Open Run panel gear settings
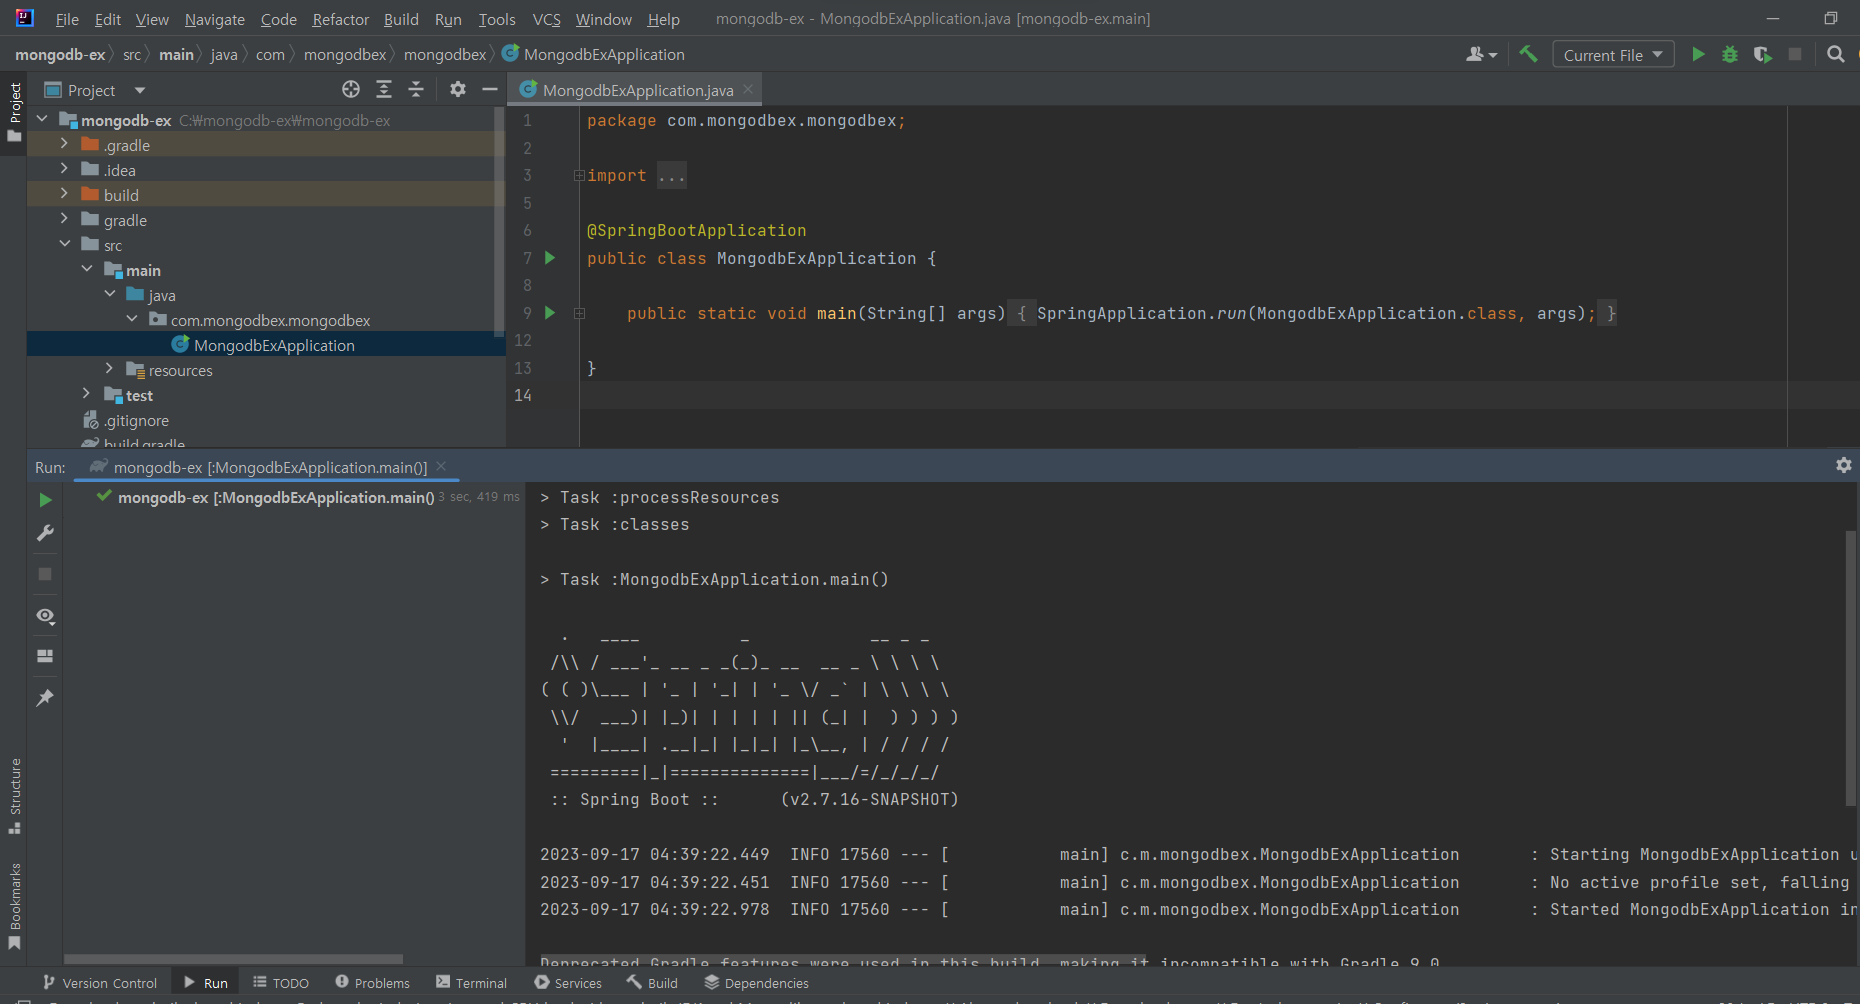This screenshot has width=1860, height=1004. pos(1844,465)
